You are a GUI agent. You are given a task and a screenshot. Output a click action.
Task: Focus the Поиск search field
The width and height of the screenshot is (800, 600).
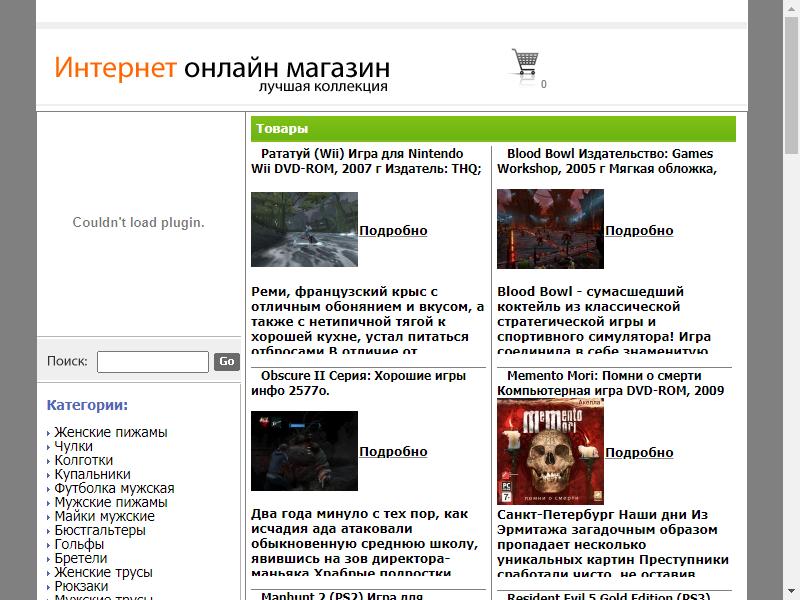(153, 362)
